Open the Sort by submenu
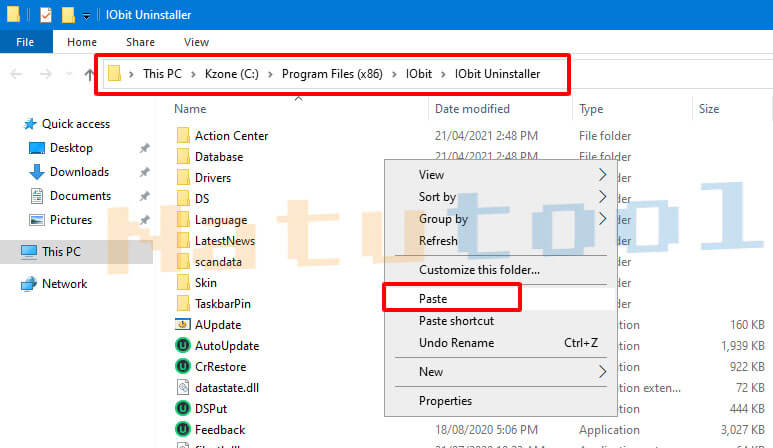The width and height of the screenshot is (773, 448). [501, 197]
